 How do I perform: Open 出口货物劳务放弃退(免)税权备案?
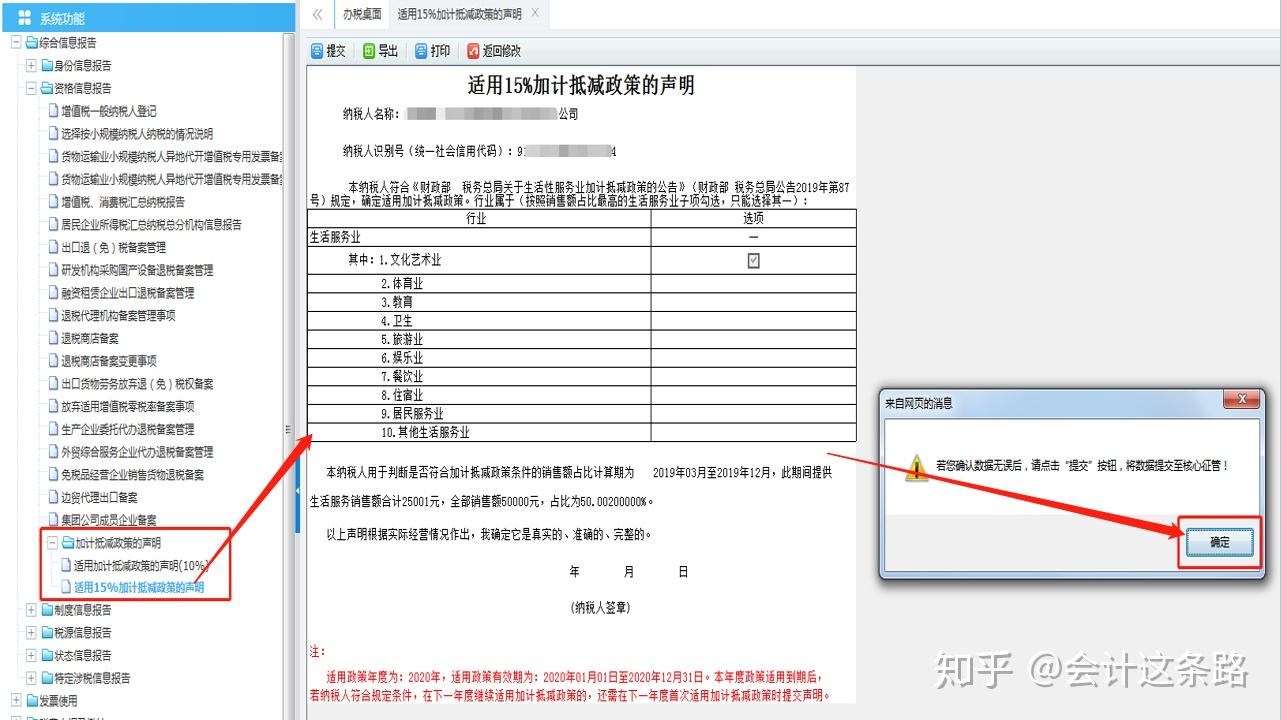pyautogui.click(x=137, y=383)
